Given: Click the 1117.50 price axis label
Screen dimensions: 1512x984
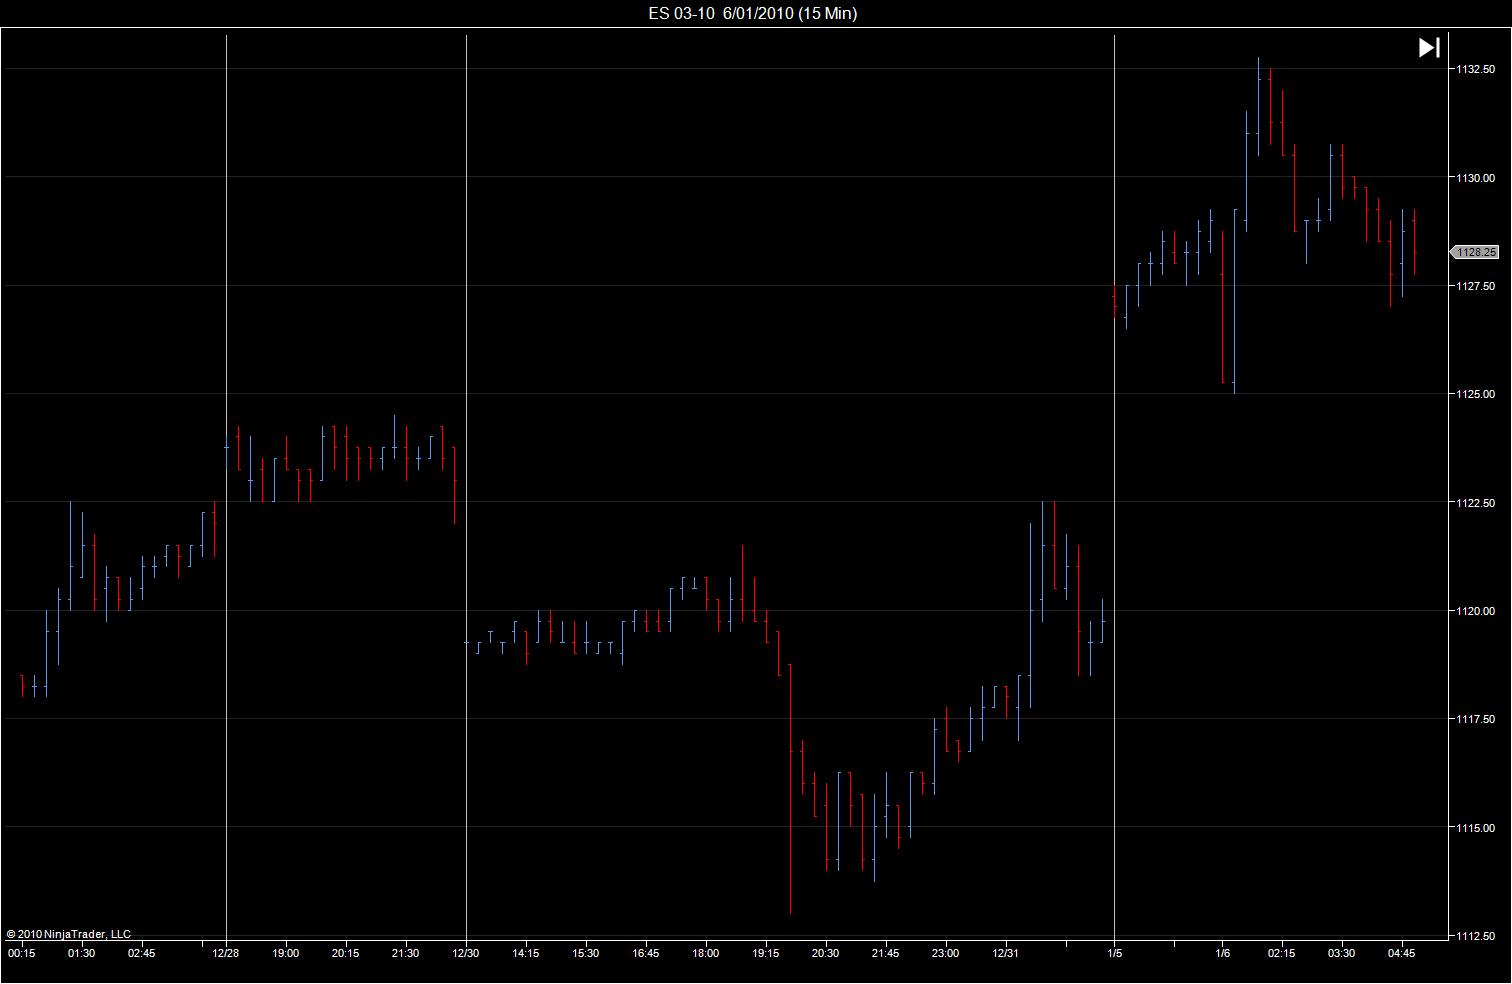Looking at the screenshot, I should [x=1476, y=719].
